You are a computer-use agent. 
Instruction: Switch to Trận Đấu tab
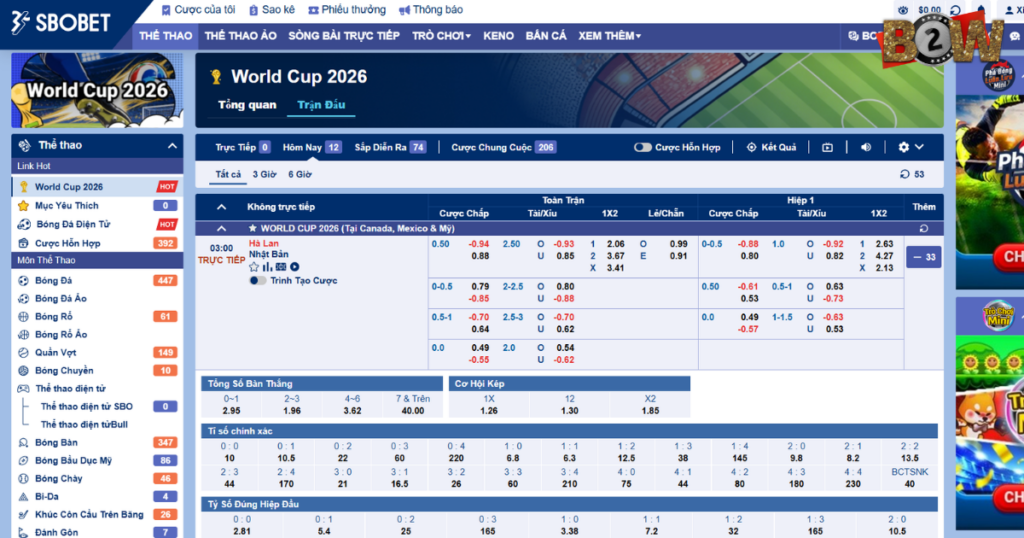point(321,104)
